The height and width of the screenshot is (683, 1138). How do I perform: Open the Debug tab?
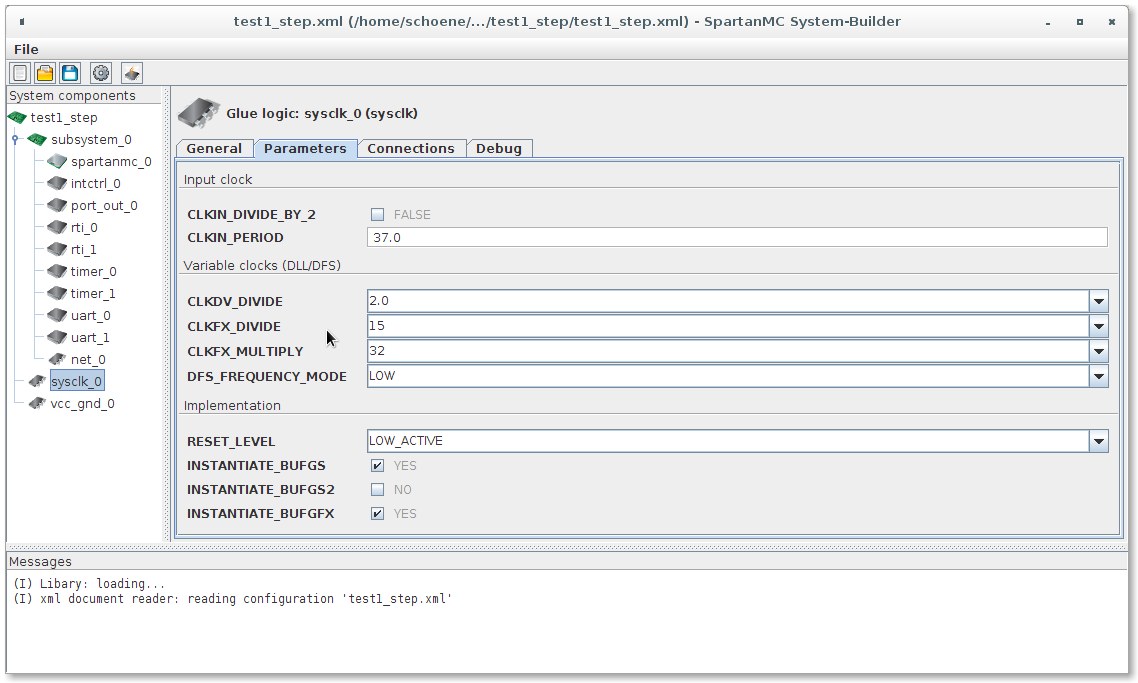click(499, 149)
